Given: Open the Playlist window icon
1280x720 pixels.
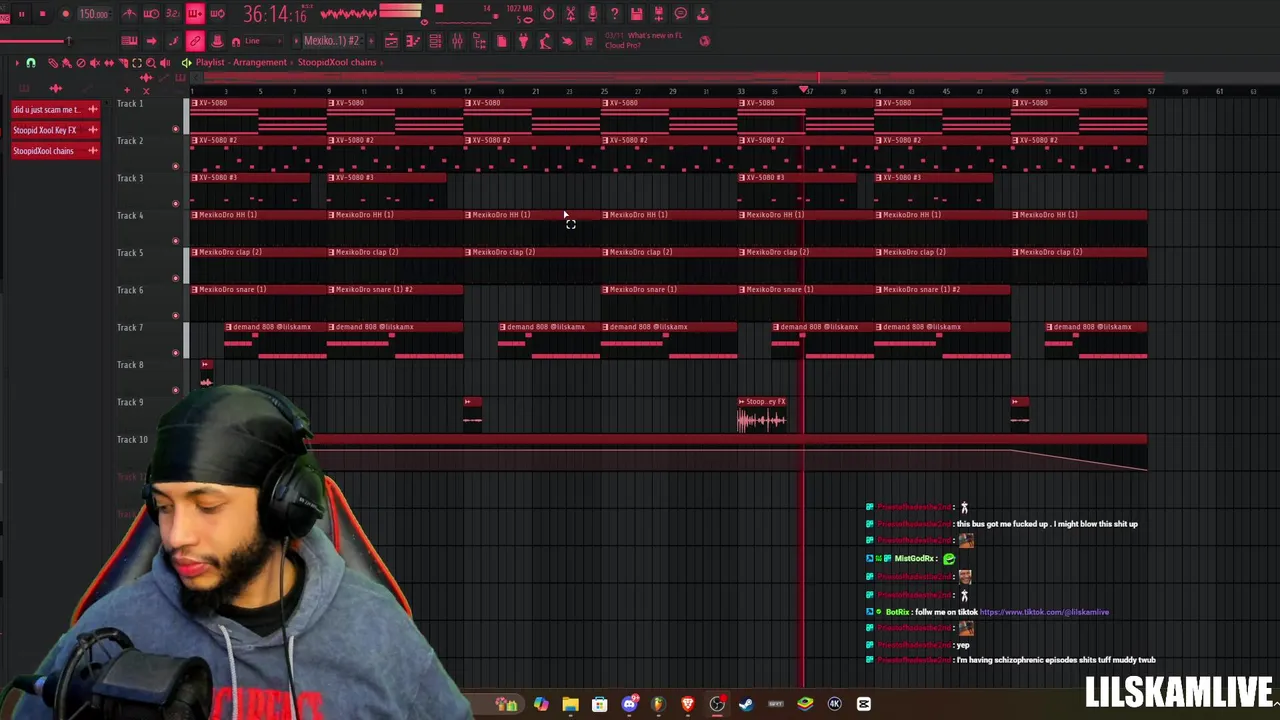Looking at the screenshot, I should [391, 41].
